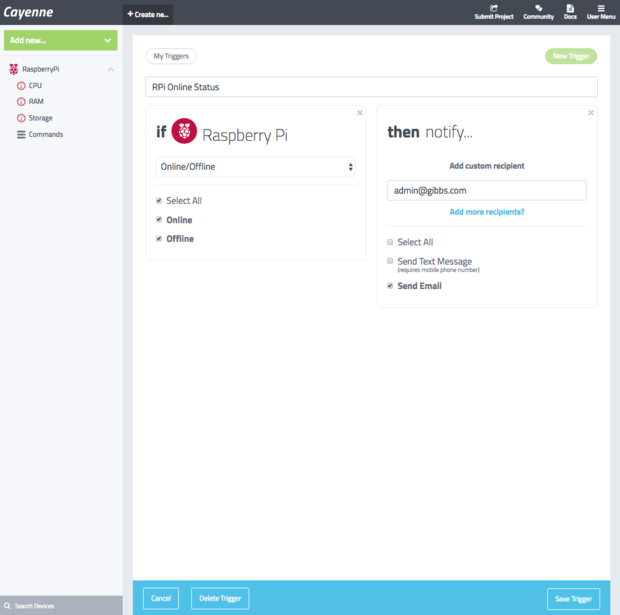Image resolution: width=620 pixels, height=615 pixels.
Task: Close the 'then notify' card
Action: [x=591, y=113]
